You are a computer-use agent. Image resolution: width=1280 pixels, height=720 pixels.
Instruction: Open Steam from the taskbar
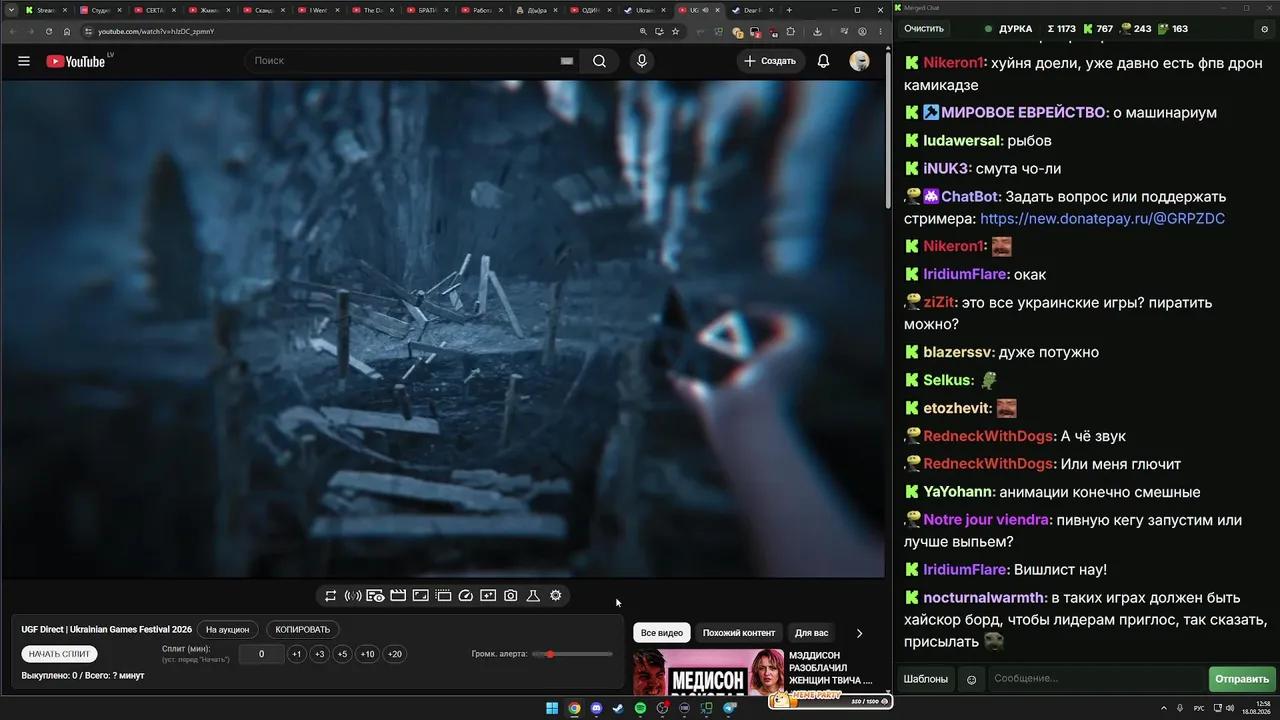pyautogui.click(x=618, y=708)
